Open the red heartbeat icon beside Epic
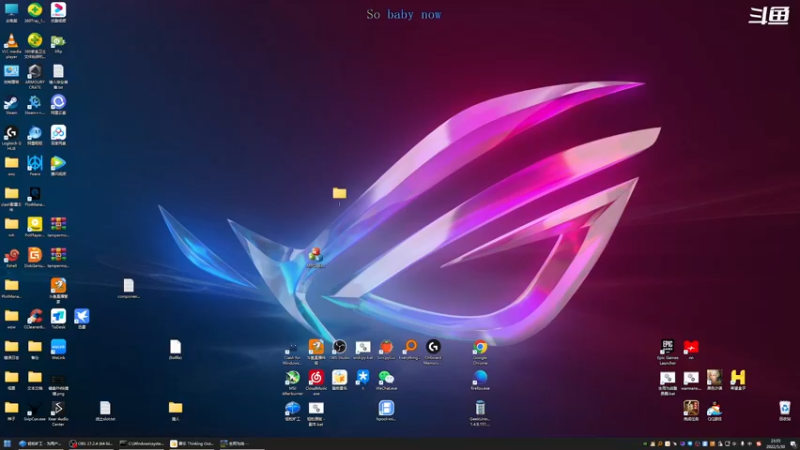This screenshot has height=450, width=800. [x=691, y=350]
